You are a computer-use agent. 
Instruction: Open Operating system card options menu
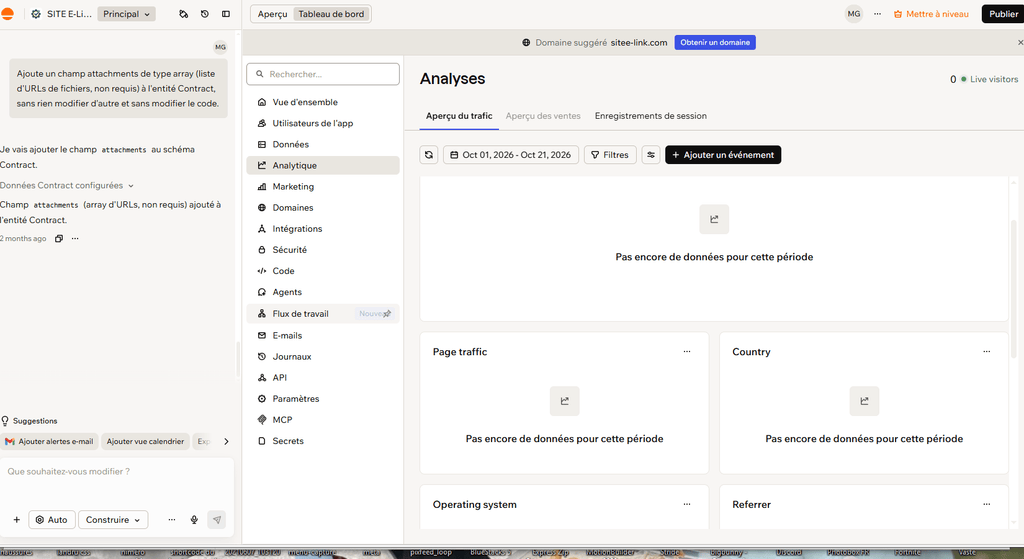(x=687, y=504)
